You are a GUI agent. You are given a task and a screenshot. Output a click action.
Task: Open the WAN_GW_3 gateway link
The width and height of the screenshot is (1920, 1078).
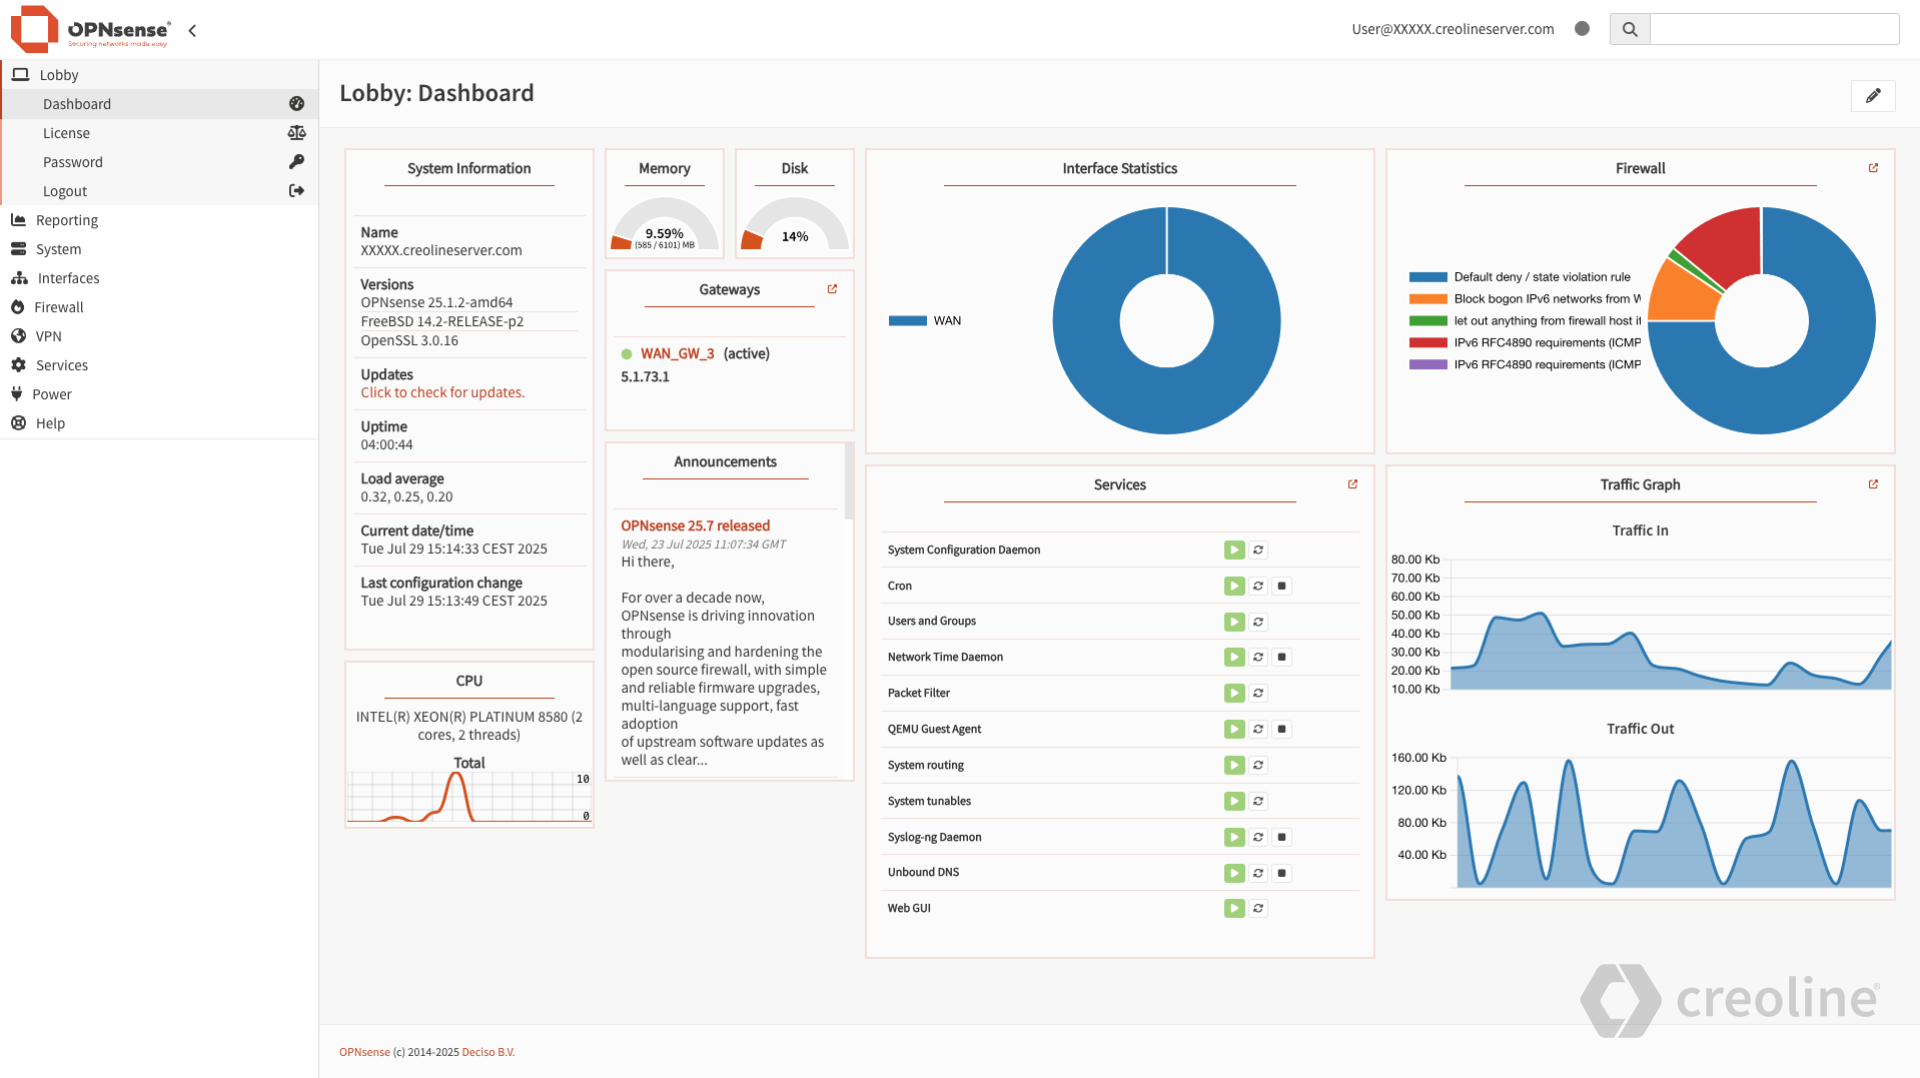[x=677, y=354]
